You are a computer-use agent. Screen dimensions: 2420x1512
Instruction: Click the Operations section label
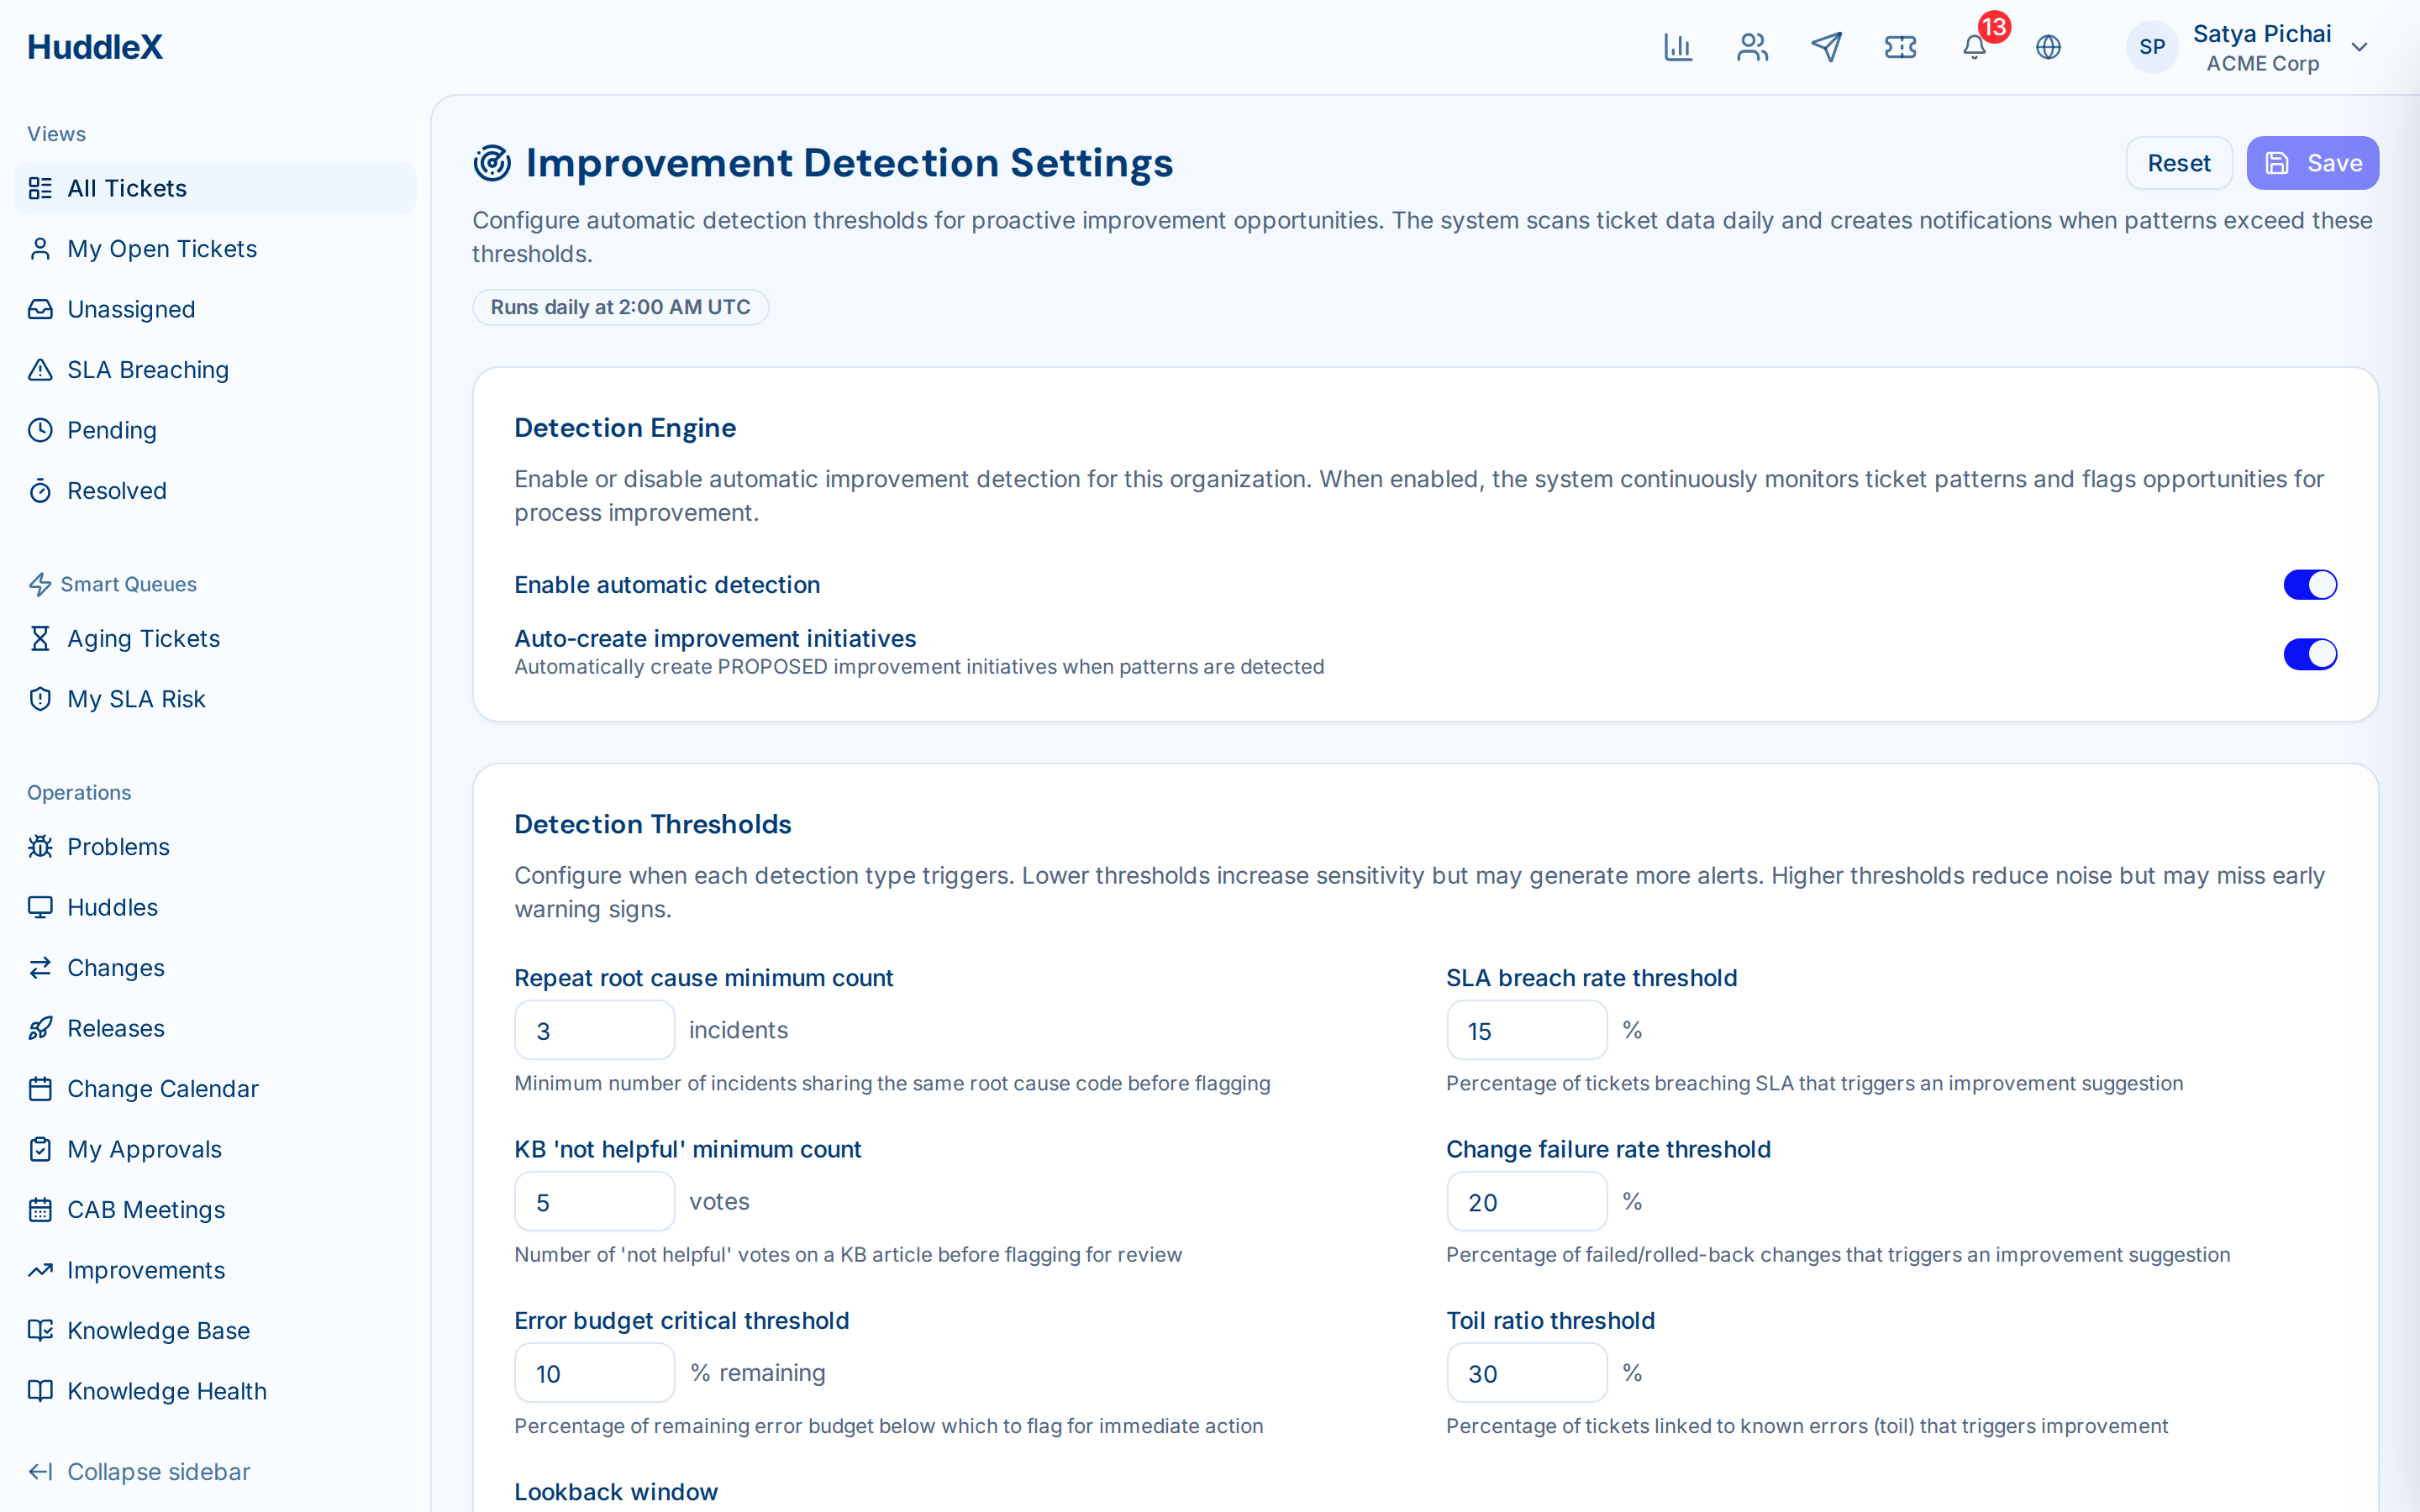pos(79,793)
